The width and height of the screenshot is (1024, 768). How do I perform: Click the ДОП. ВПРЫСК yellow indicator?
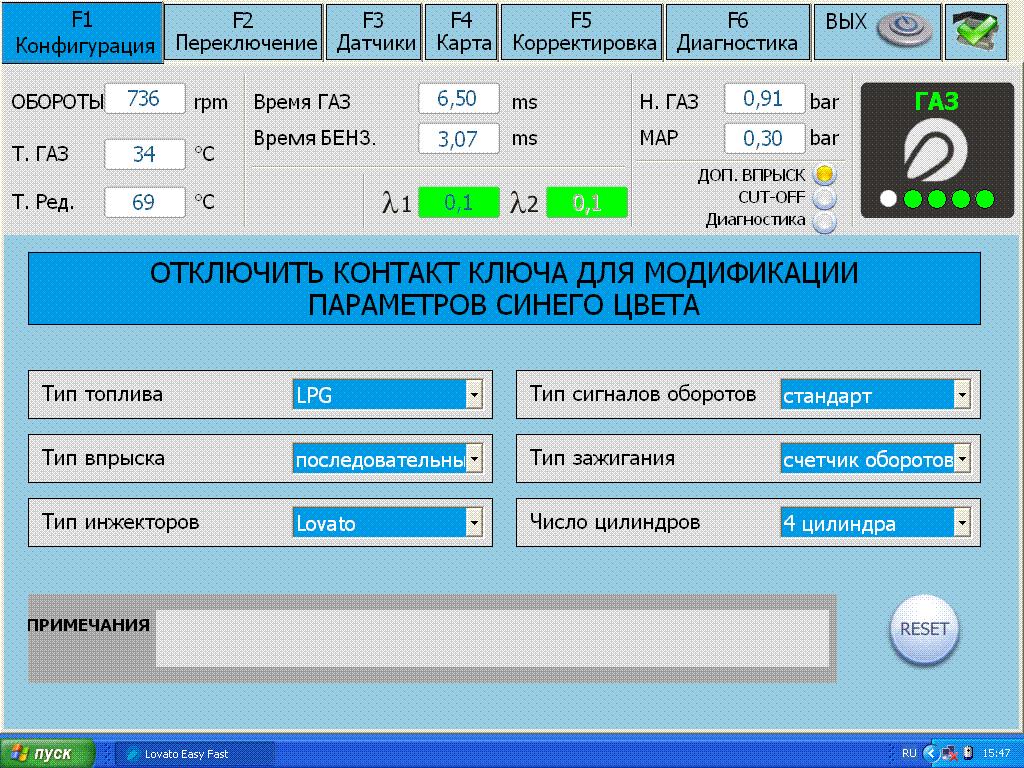[825, 174]
